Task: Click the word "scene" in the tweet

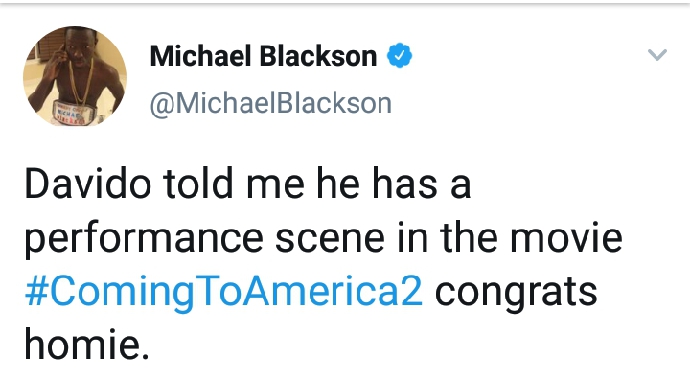Action: (330, 240)
